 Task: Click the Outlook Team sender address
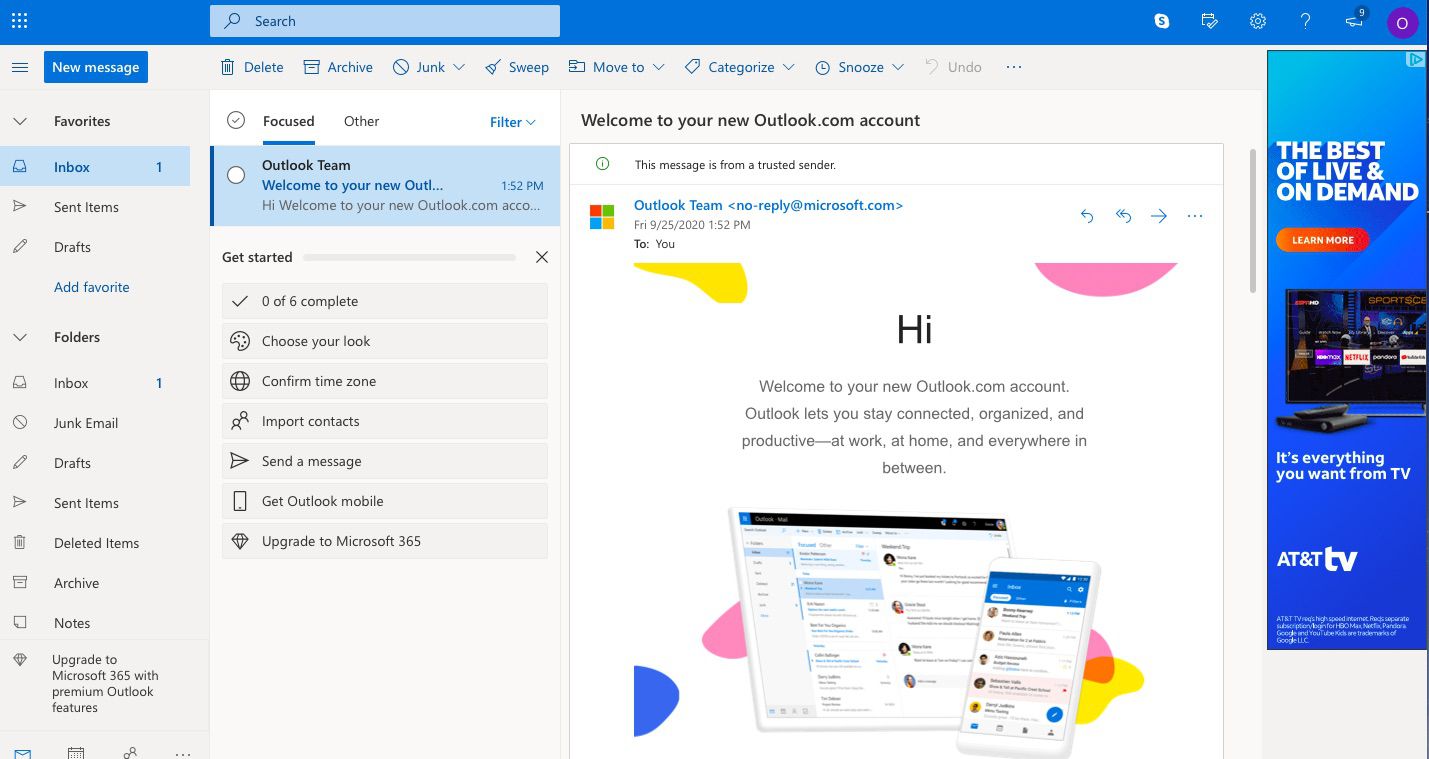pyautogui.click(x=768, y=205)
